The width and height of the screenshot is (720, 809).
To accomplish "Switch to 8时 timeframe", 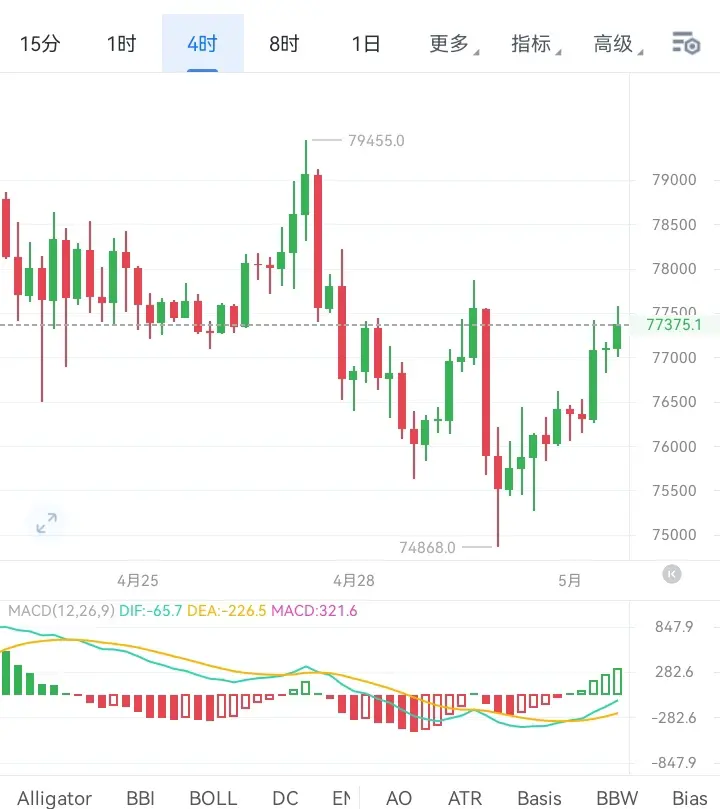I will click(284, 44).
